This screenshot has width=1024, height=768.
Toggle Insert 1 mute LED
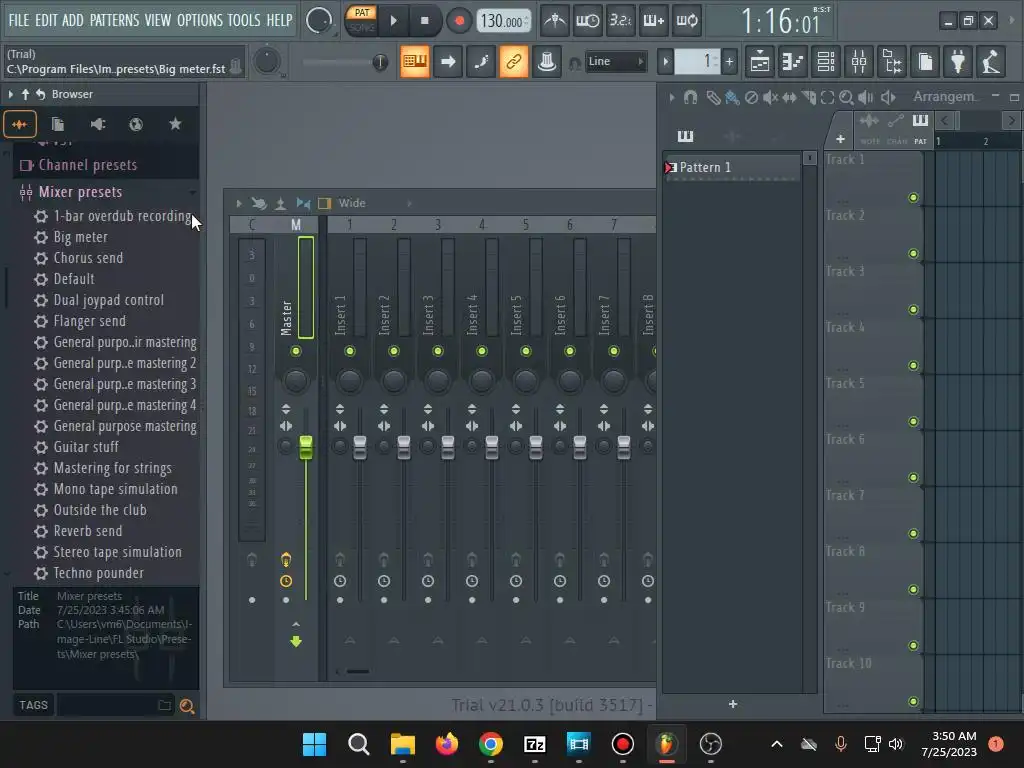350,351
